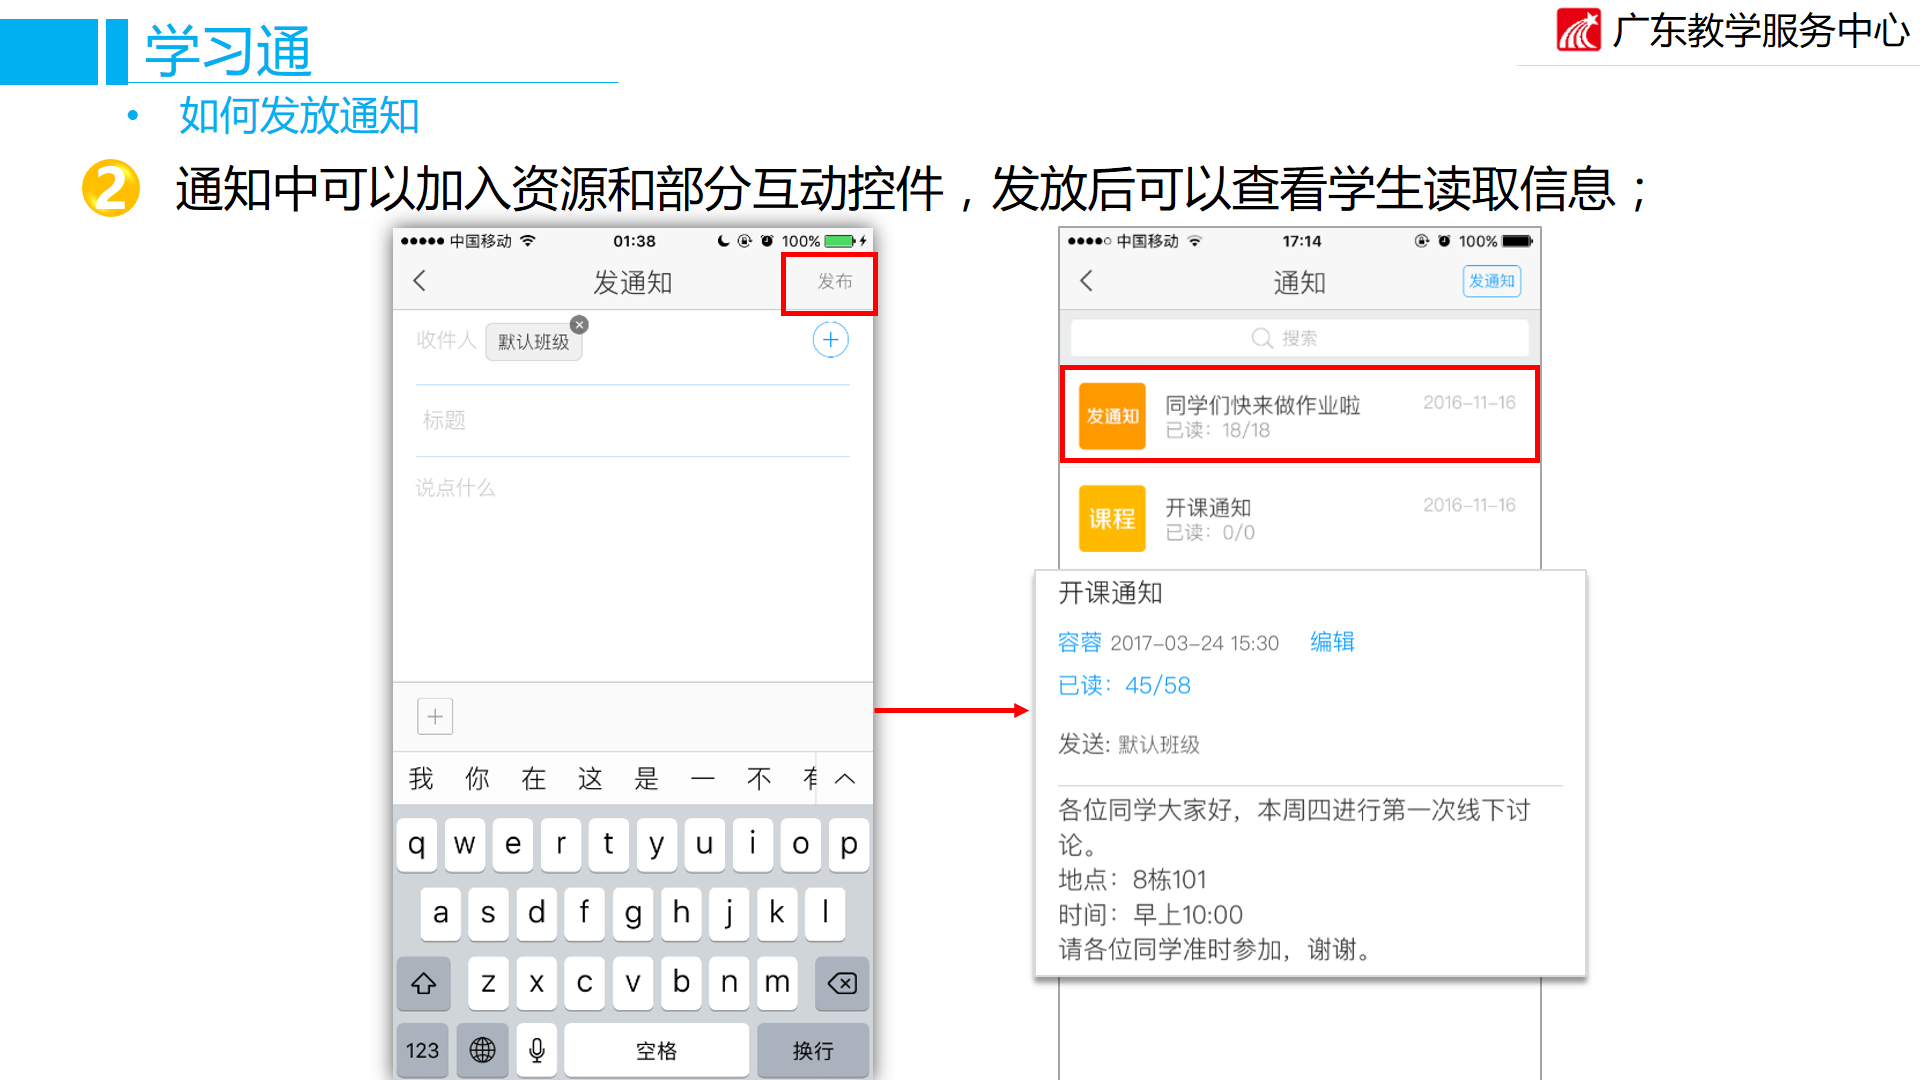Click the 搜索 search bar
1920x1080 pixels.
click(1299, 338)
